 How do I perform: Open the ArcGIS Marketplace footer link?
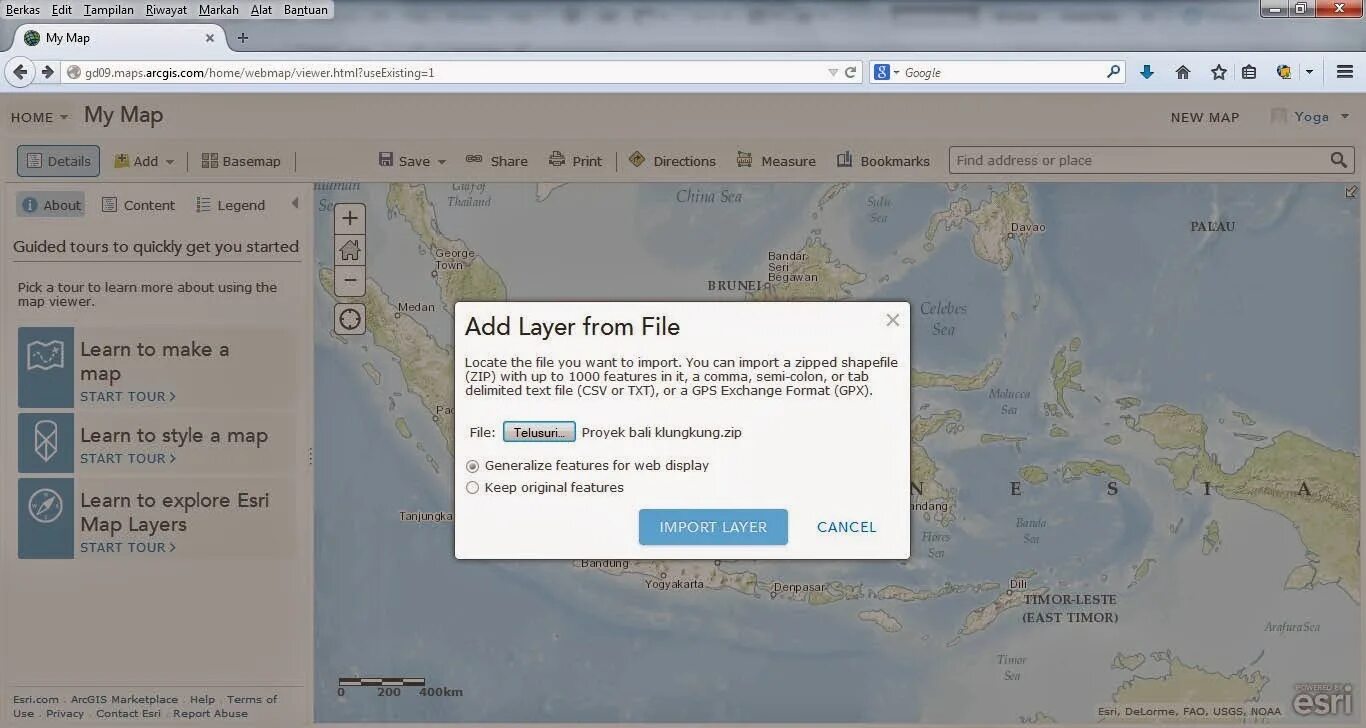124,700
